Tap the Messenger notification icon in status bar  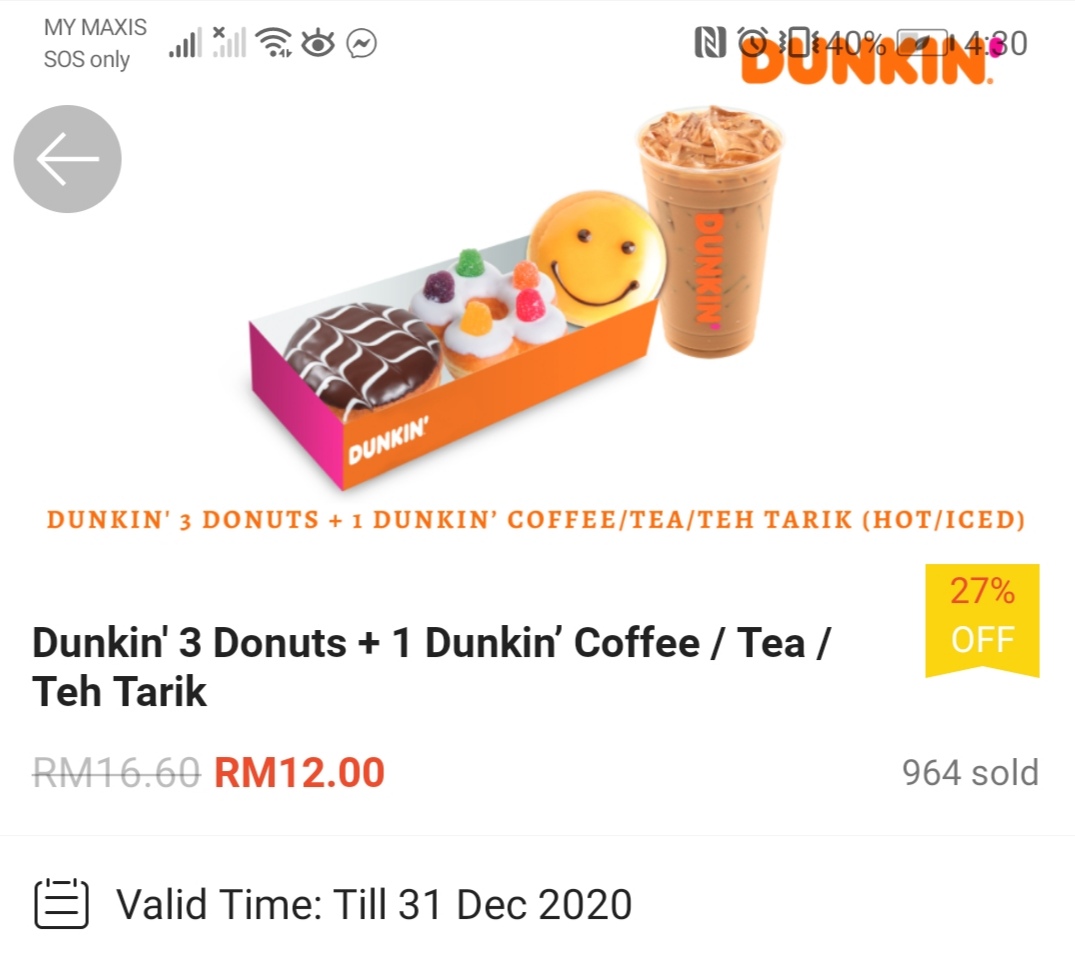[361, 44]
